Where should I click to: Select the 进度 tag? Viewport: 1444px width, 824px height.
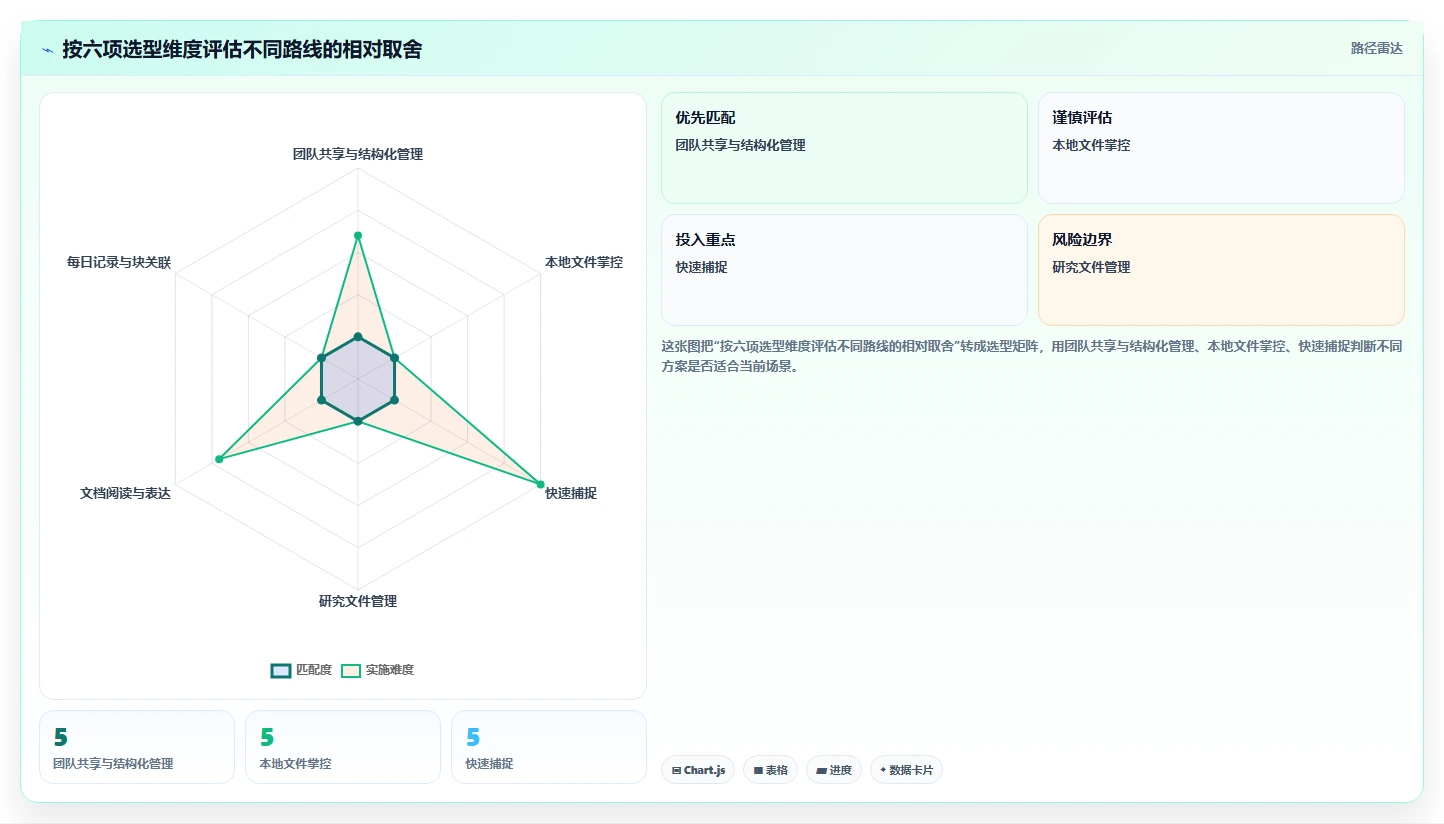834,770
